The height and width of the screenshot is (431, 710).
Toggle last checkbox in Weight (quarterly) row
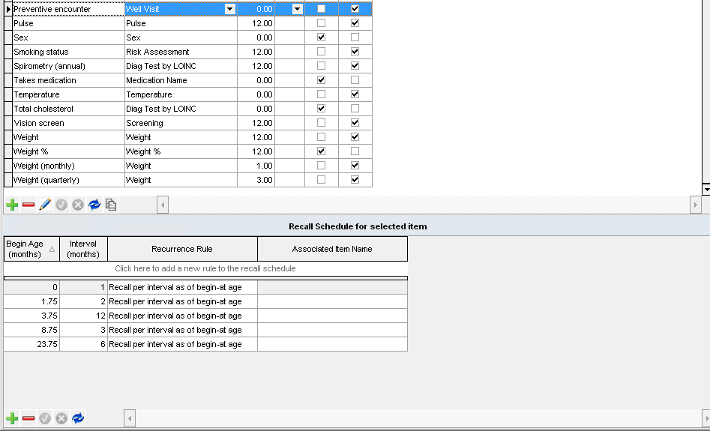click(355, 180)
